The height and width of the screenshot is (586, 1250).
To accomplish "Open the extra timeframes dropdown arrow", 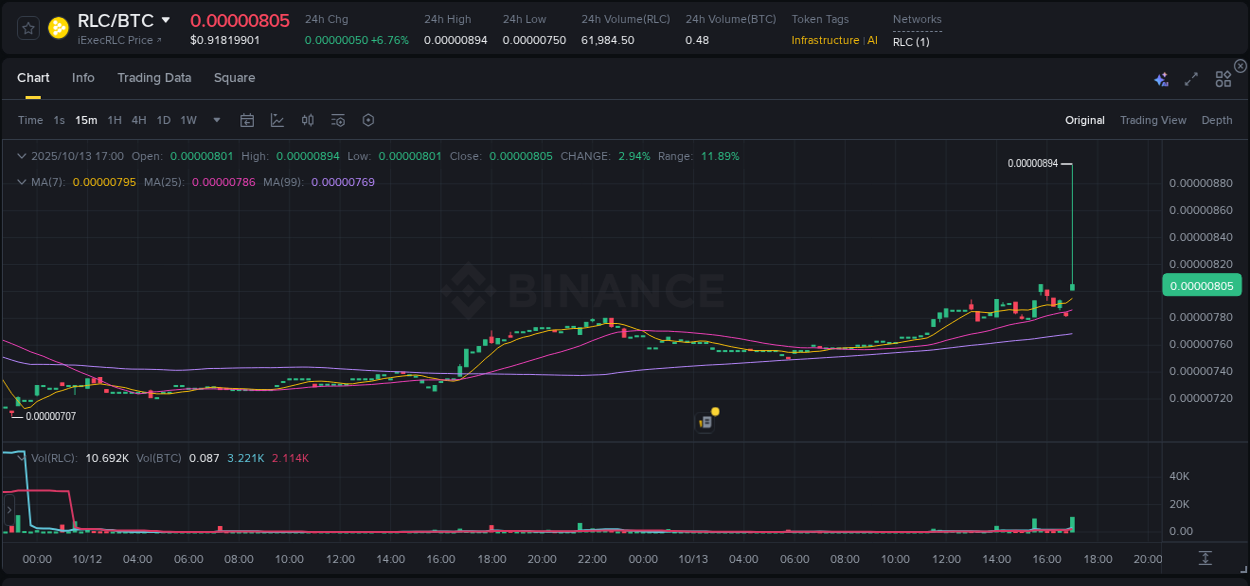I will click(x=215, y=119).
